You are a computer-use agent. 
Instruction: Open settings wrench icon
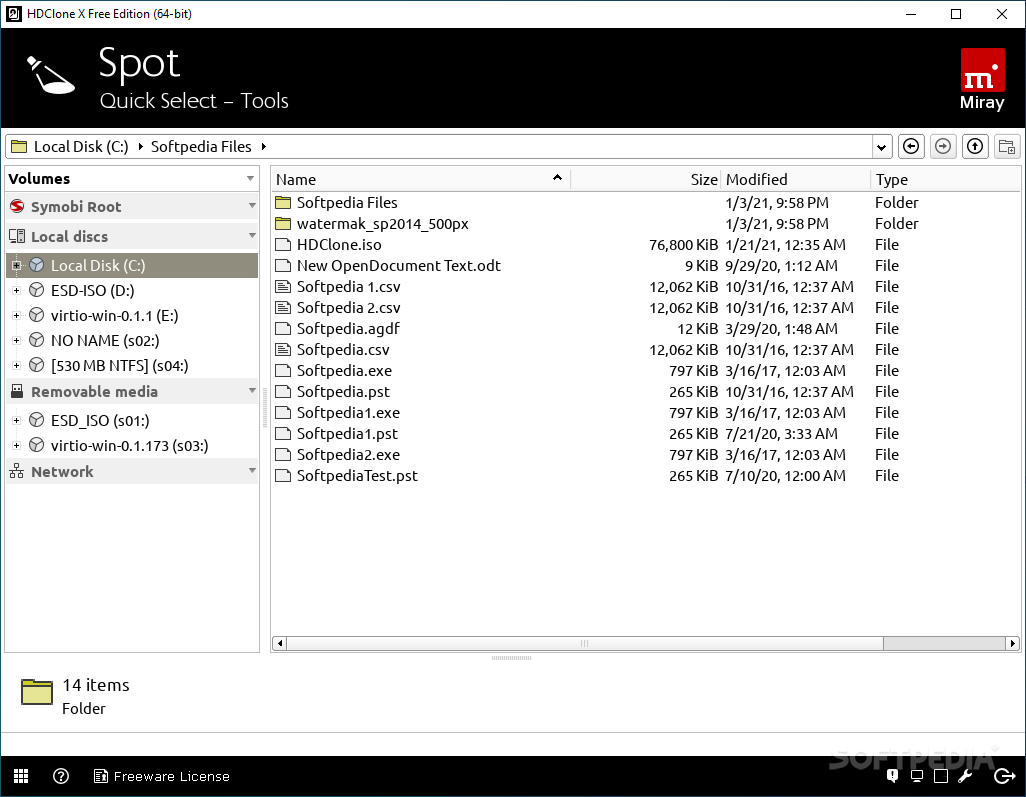pyautogui.click(x=965, y=776)
